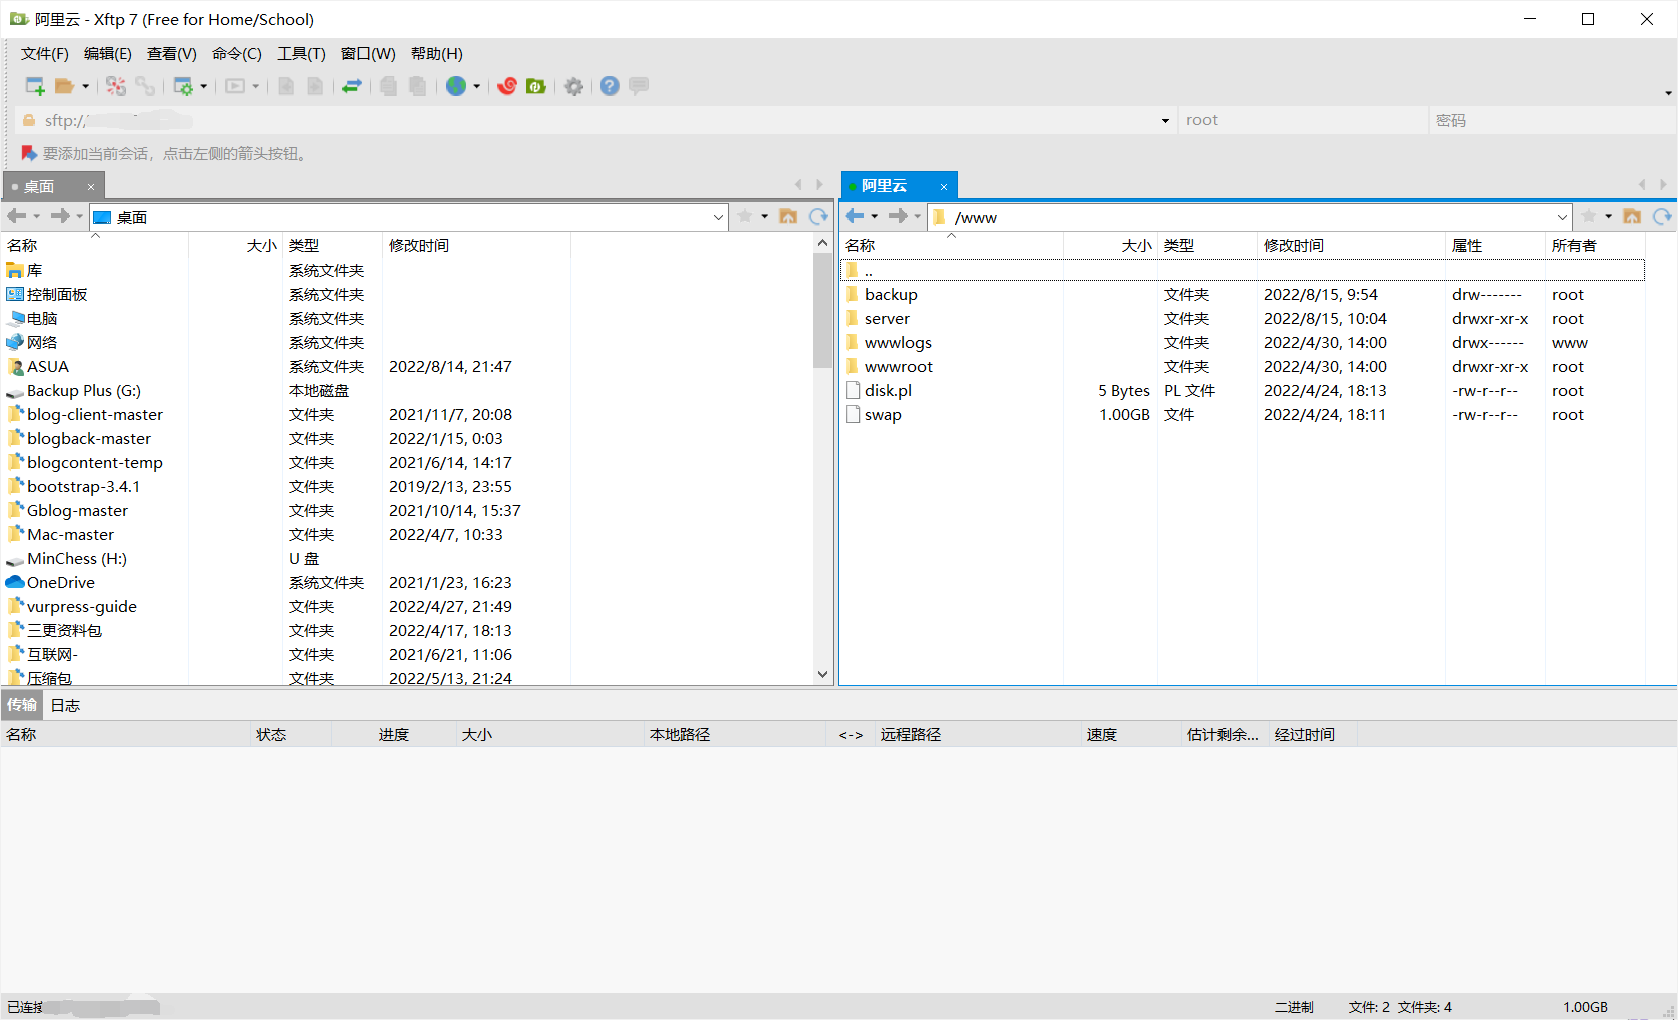Click the back arrow in the 阿里云 pane
1678x1020 pixels.
tap(855, 216)
